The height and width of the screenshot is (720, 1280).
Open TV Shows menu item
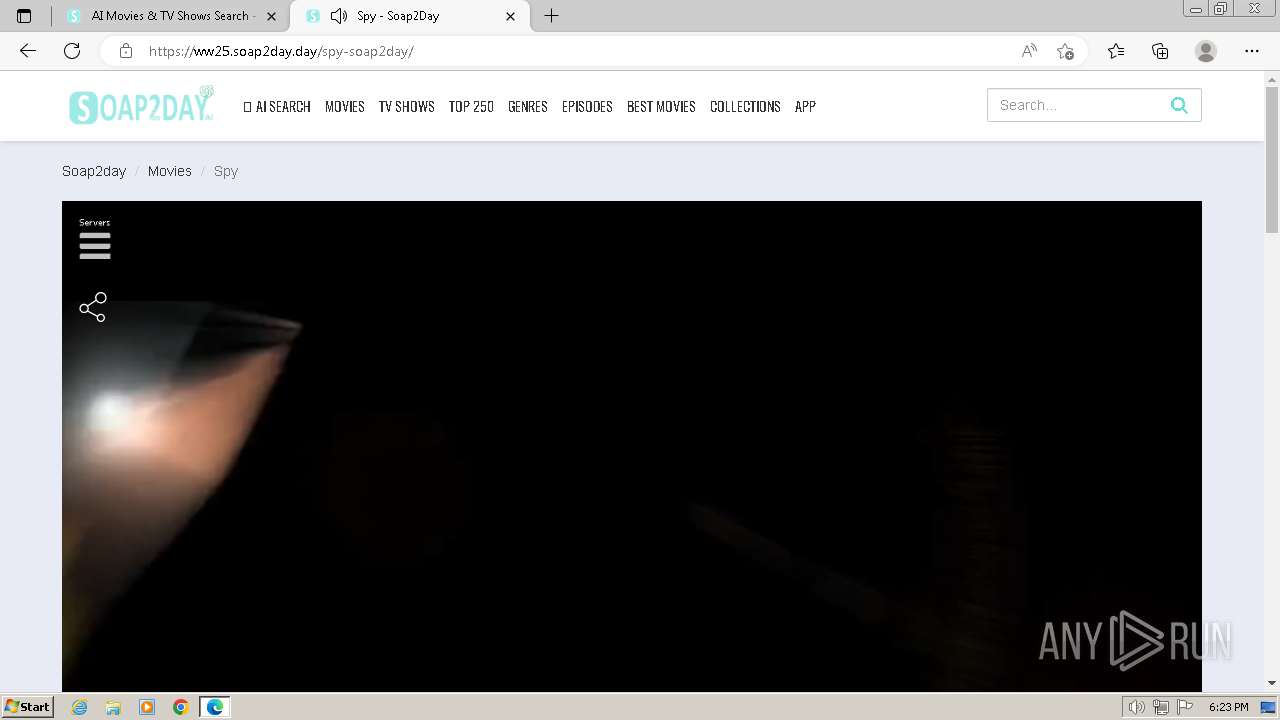[406, 106]
